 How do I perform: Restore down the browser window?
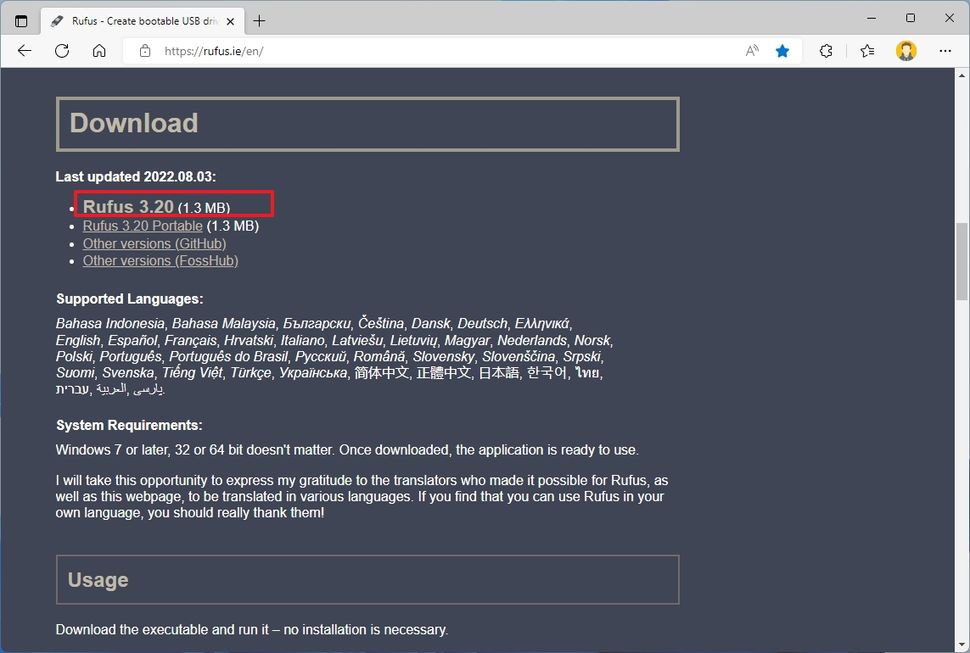click(910, 17)
